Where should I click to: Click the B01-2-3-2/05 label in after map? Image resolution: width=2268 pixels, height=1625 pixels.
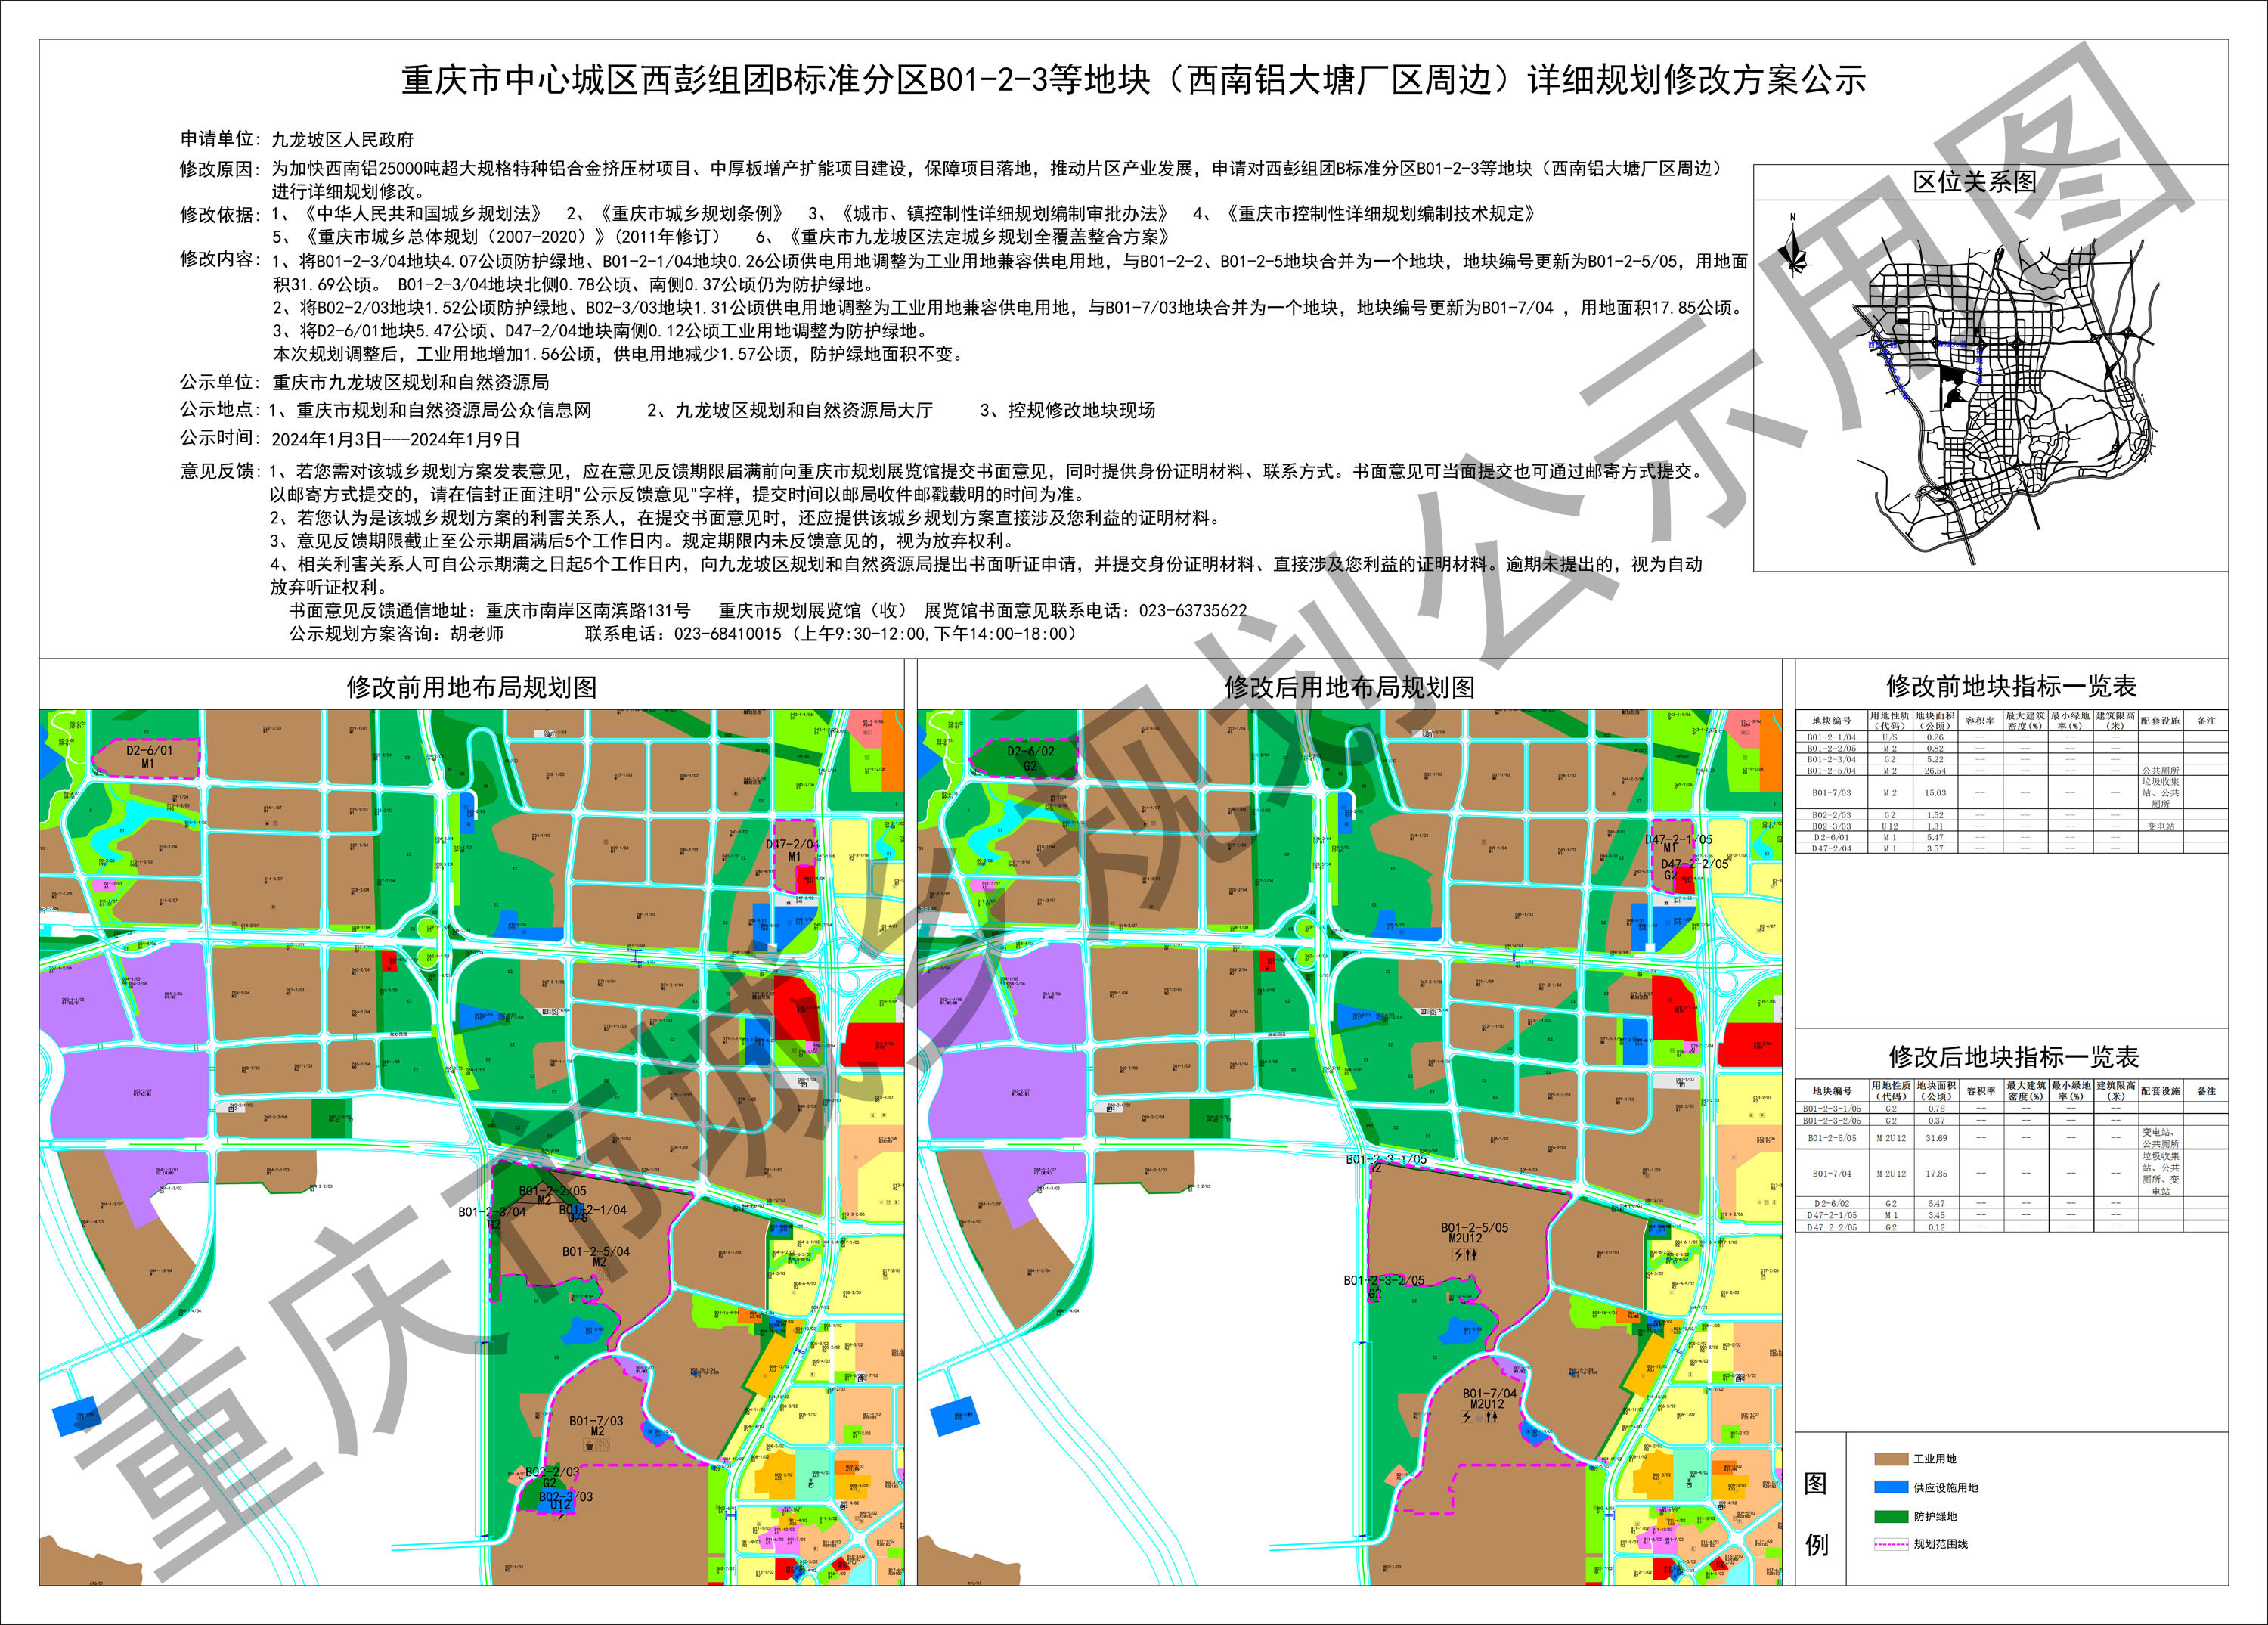(1384, 1280)
